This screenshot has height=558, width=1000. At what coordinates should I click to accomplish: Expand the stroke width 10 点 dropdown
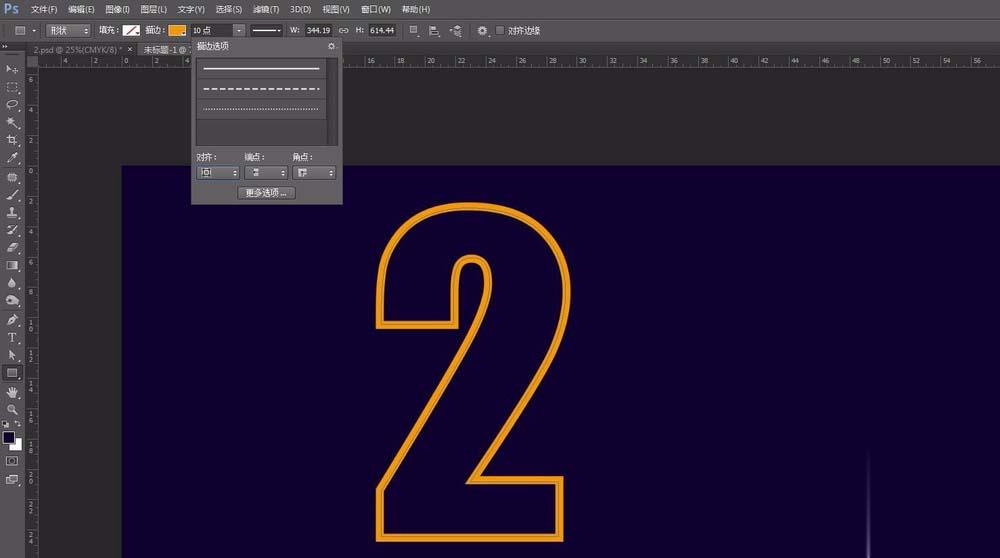coord(239,30)
